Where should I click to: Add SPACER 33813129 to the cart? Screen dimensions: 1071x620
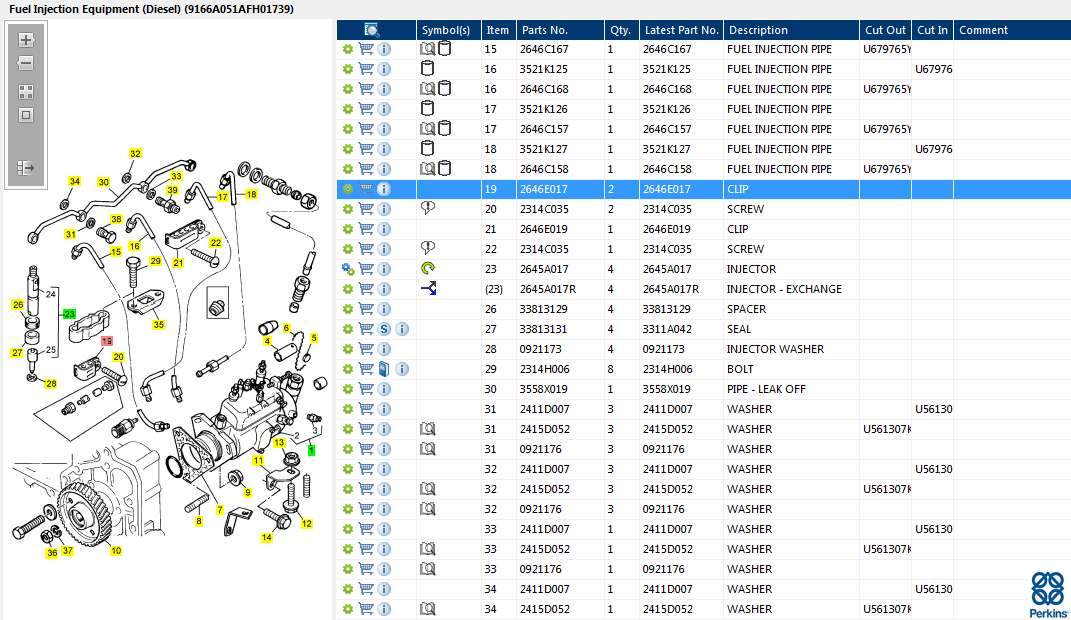click(x=366, y=309)
